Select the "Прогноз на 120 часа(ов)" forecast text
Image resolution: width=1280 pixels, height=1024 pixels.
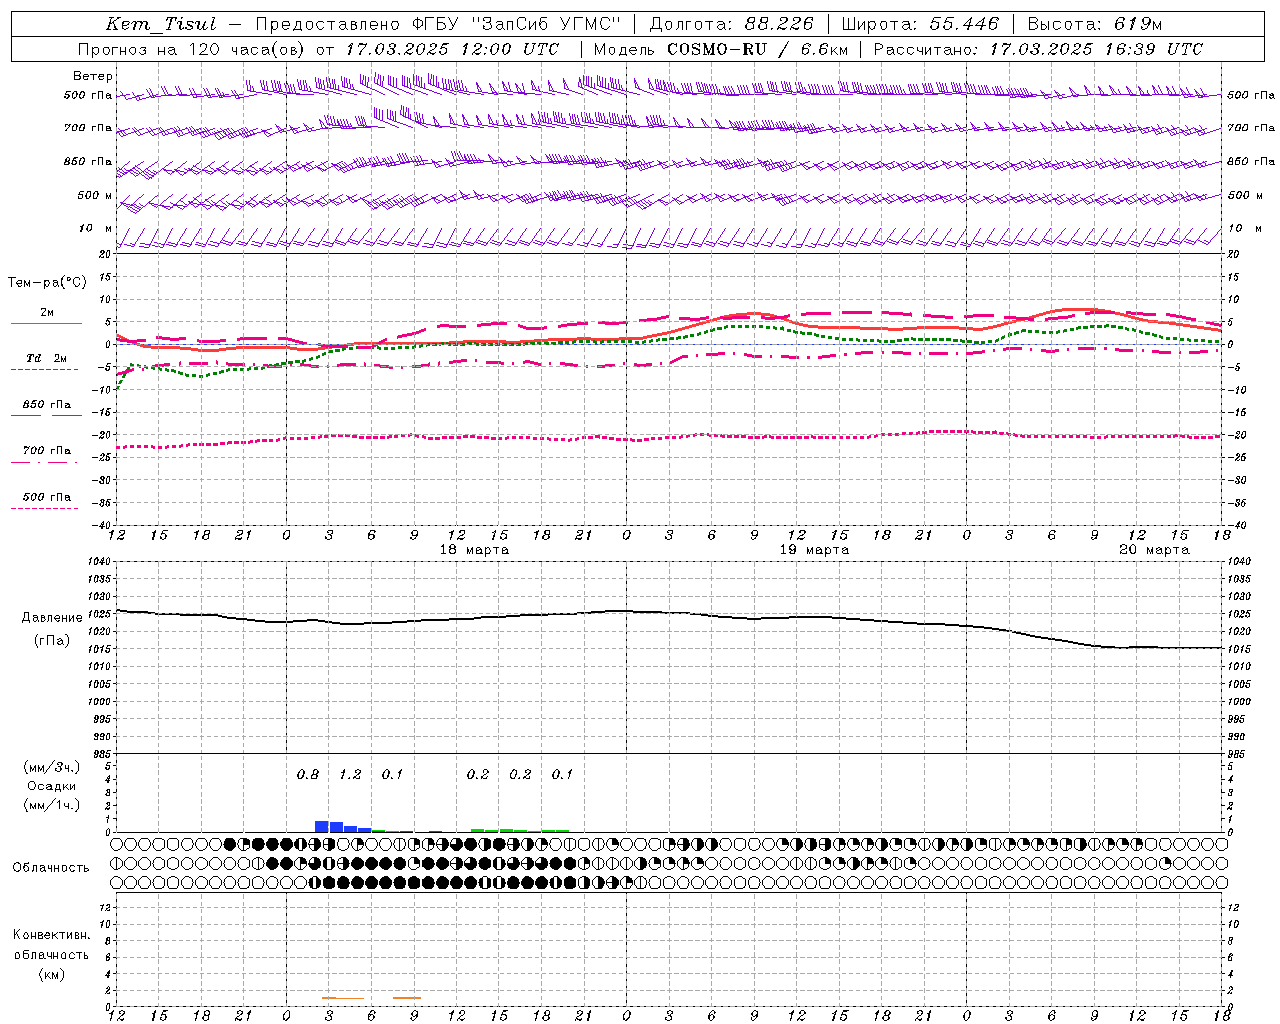(x=191, y=49)
